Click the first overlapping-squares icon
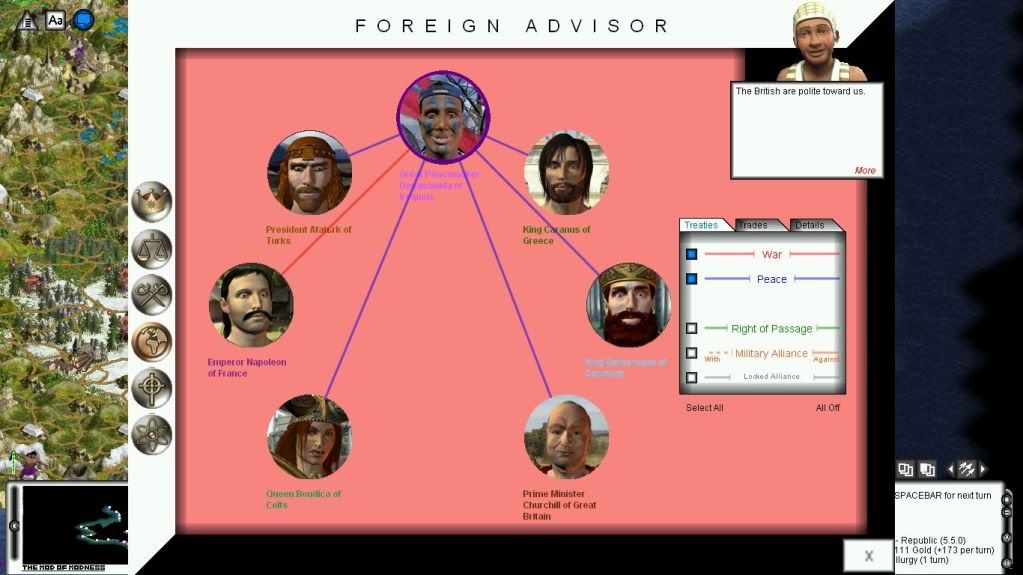Screen dimensions: 1023x575 tap(906, 469)
